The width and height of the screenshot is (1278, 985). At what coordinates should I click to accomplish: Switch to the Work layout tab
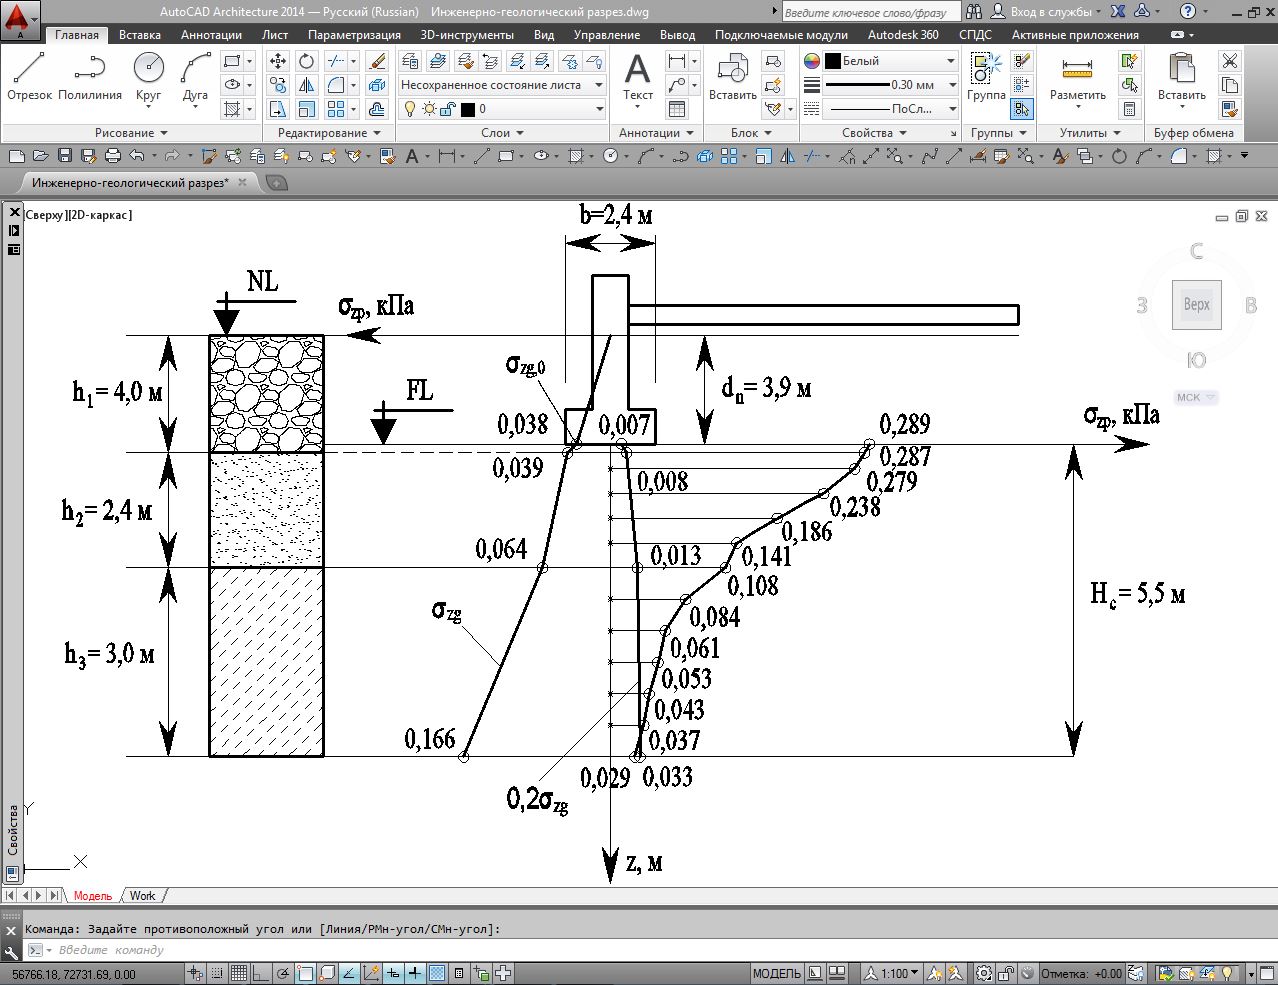142,896
